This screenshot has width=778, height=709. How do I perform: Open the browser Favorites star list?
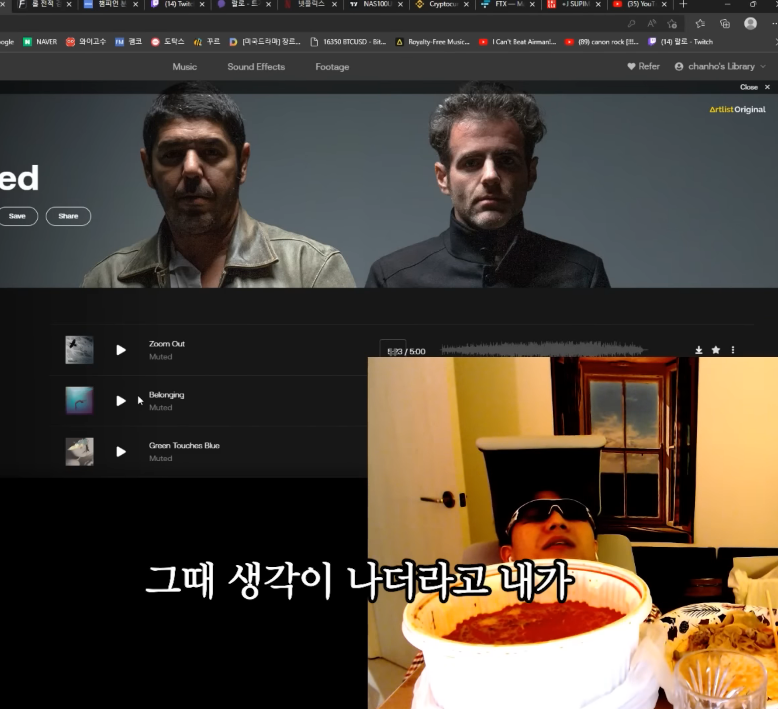click(700, 23)
